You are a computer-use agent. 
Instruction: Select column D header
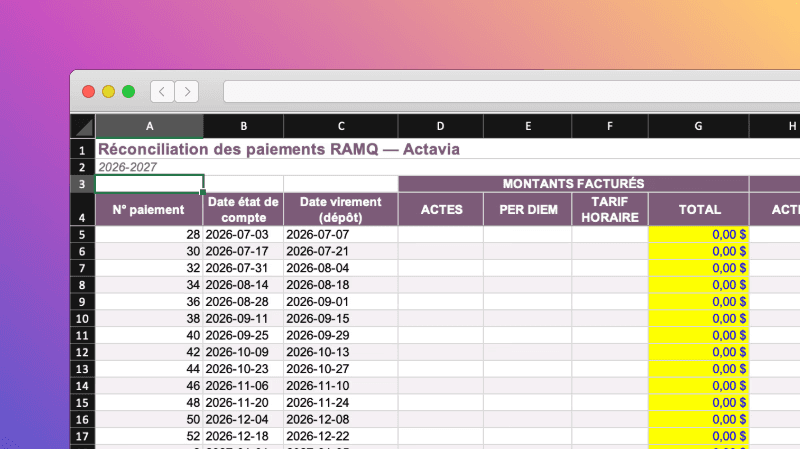click(x=440, y=127)
